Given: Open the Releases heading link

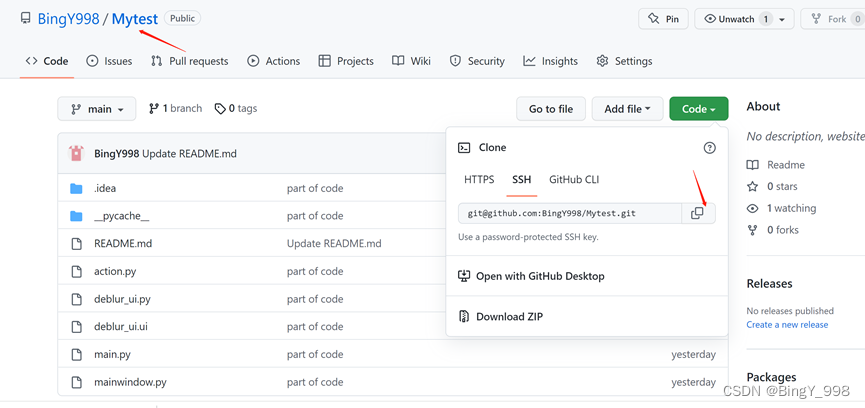Looking at the screenshot, I should pos(770,283).
